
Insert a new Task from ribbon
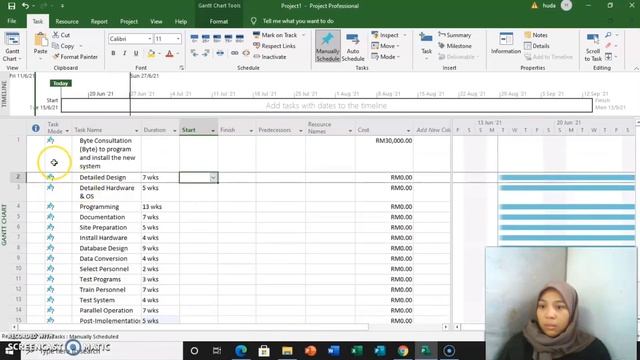pos(426,46)
